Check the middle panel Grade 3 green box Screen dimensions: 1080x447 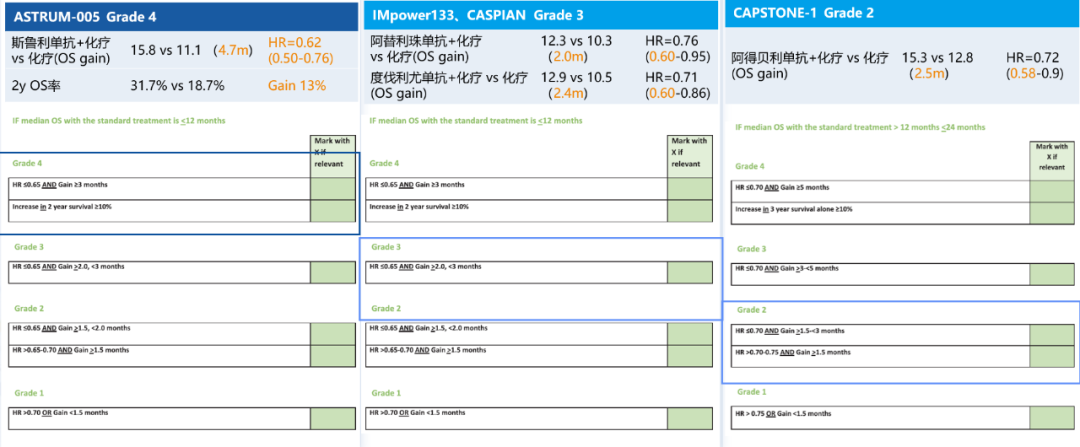pos(690,273)
